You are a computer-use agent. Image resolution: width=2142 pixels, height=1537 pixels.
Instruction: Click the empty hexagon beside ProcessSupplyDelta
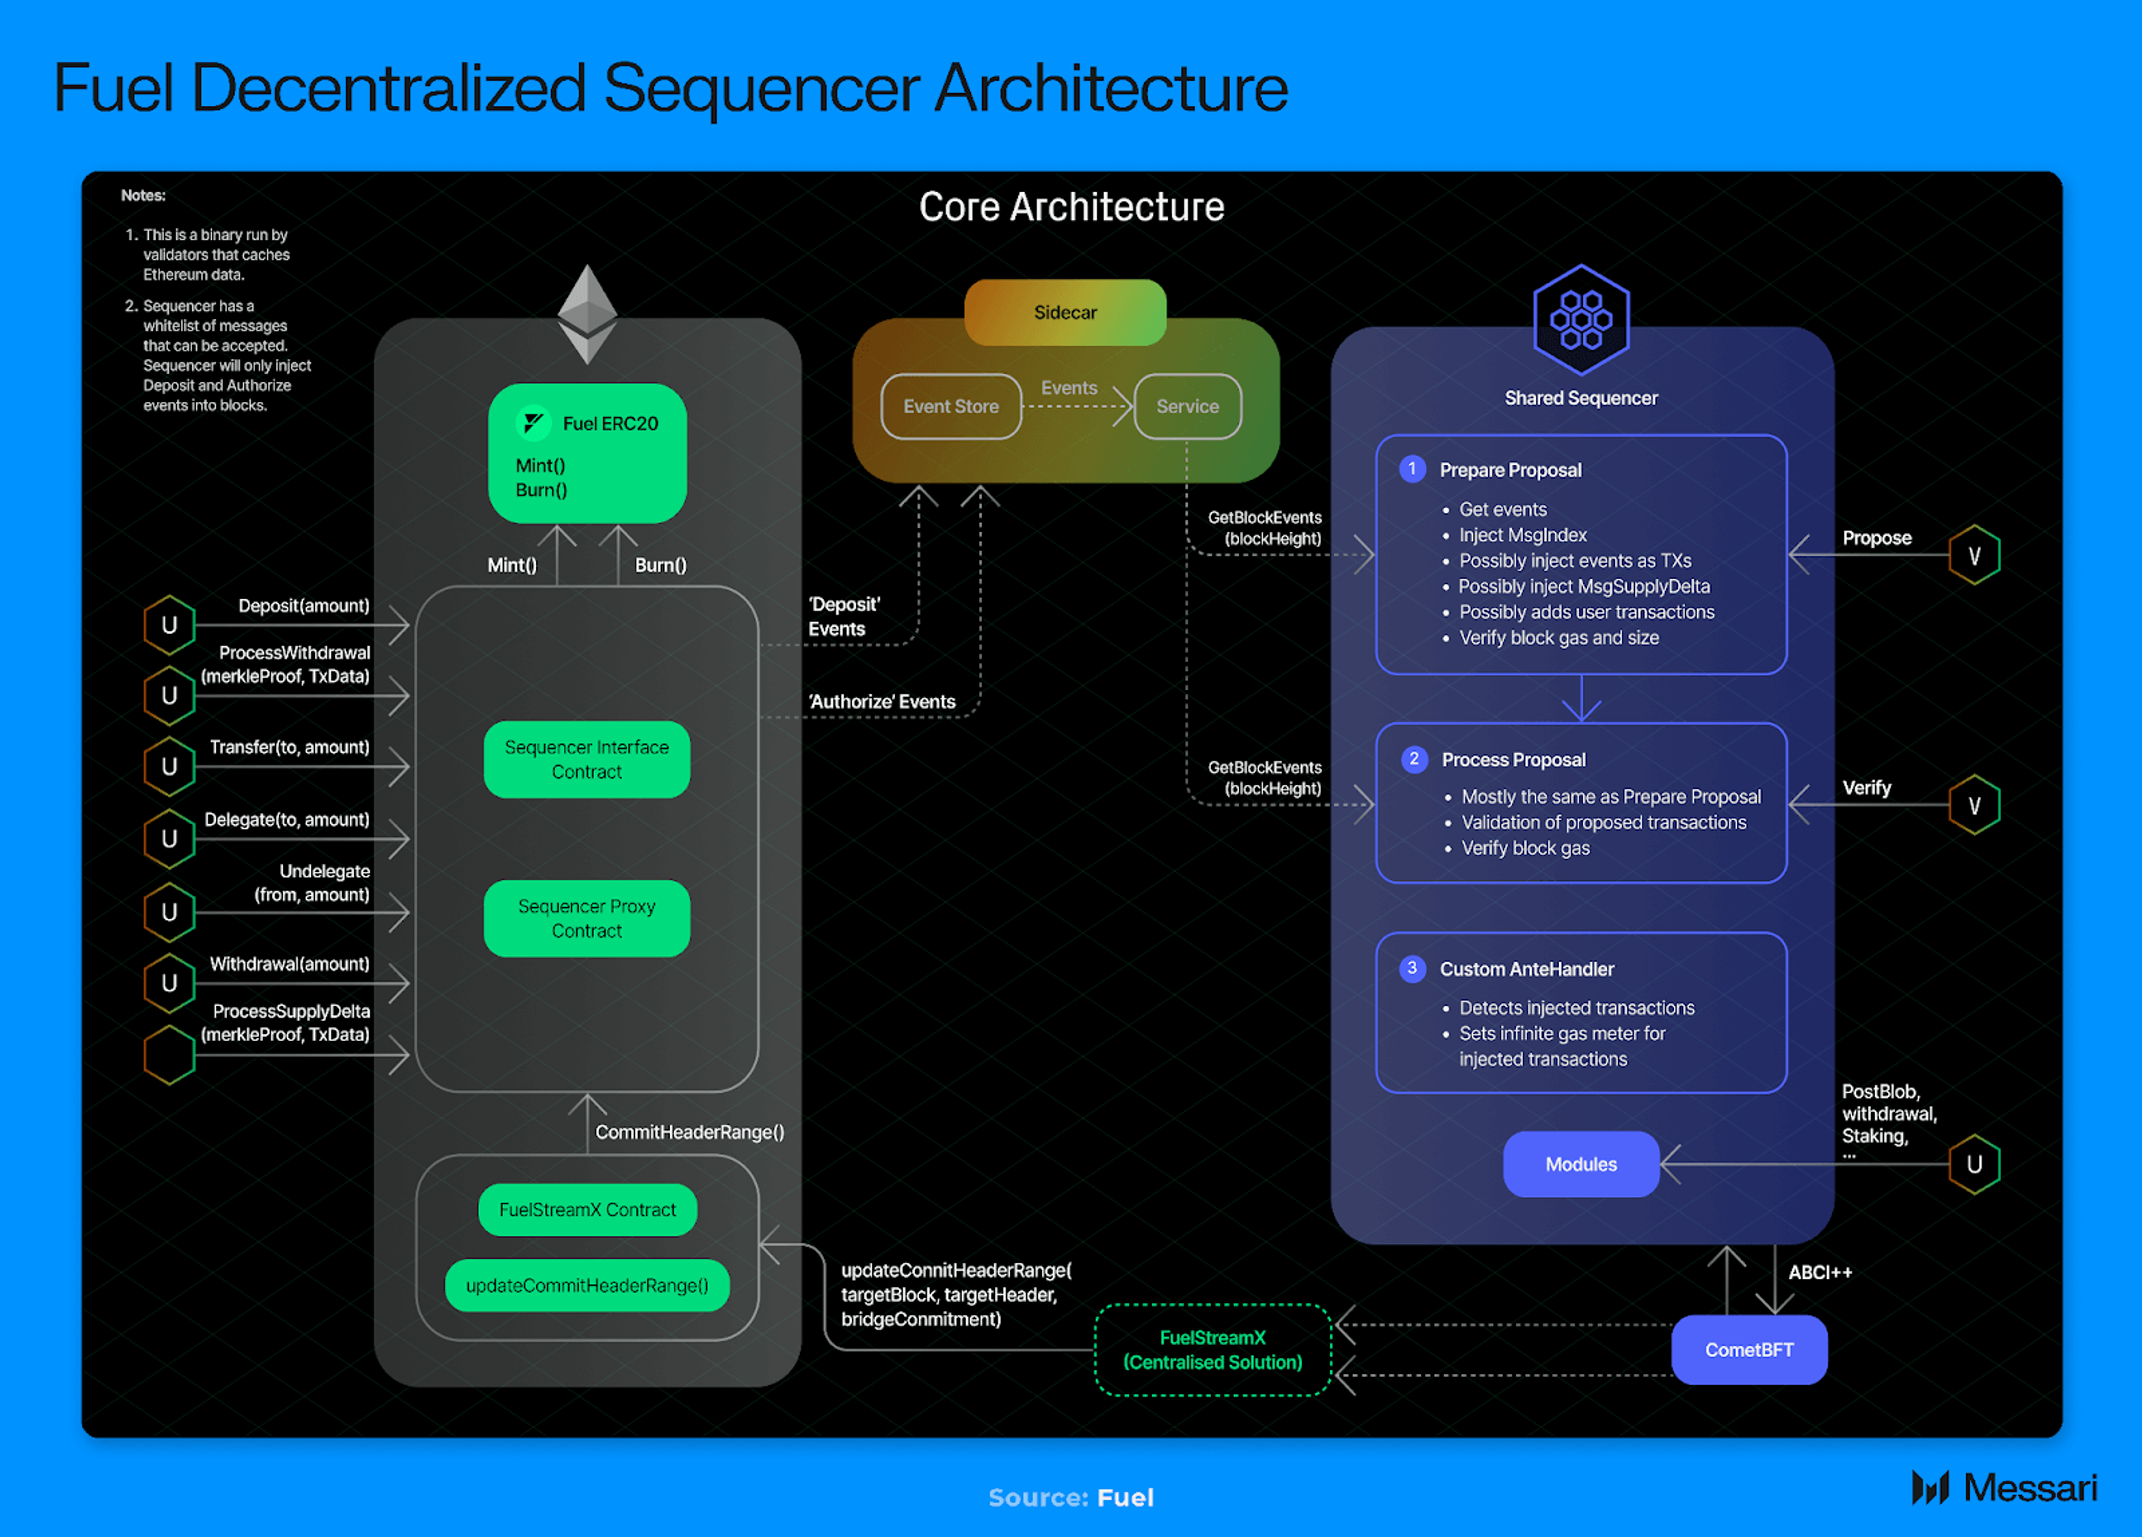(169, 1055)
